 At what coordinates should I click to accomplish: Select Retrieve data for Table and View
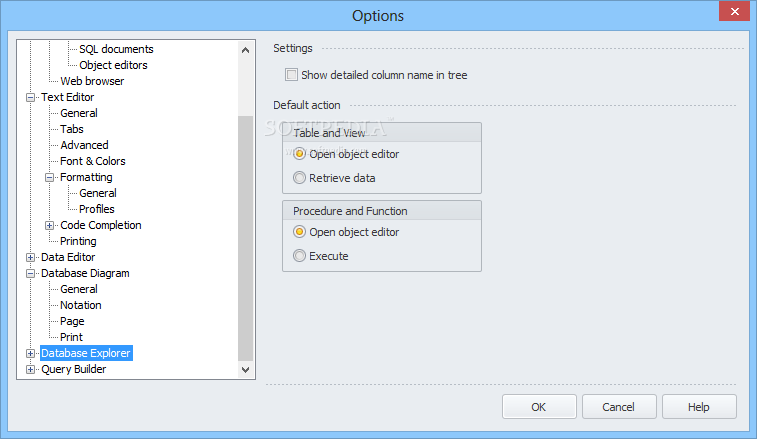(x=299, y=178)
